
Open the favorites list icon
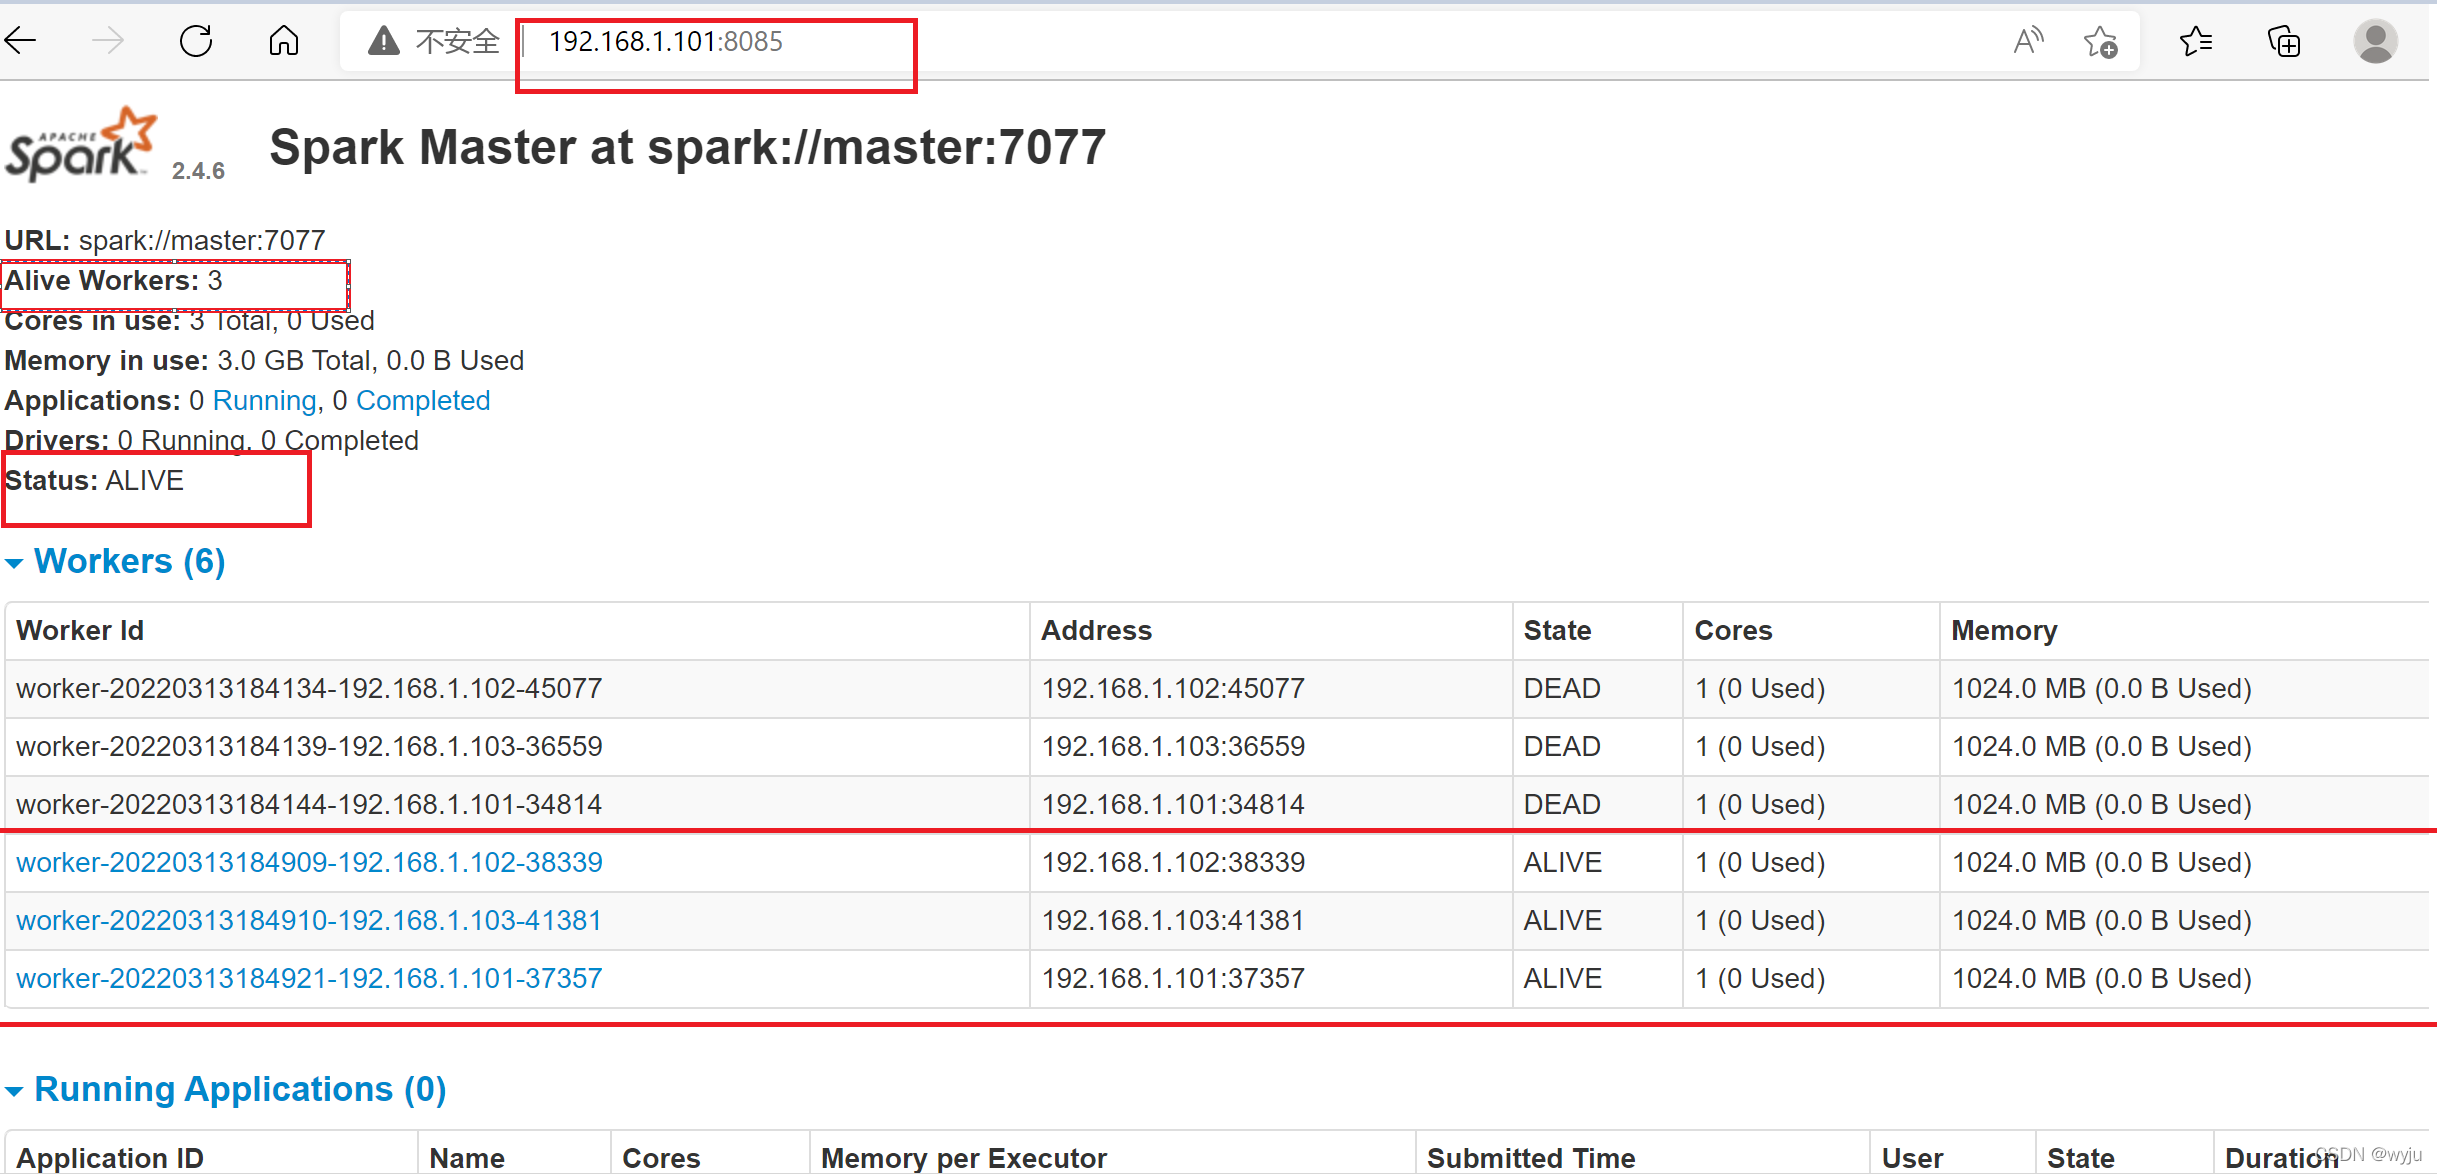tap(2196, 41)
